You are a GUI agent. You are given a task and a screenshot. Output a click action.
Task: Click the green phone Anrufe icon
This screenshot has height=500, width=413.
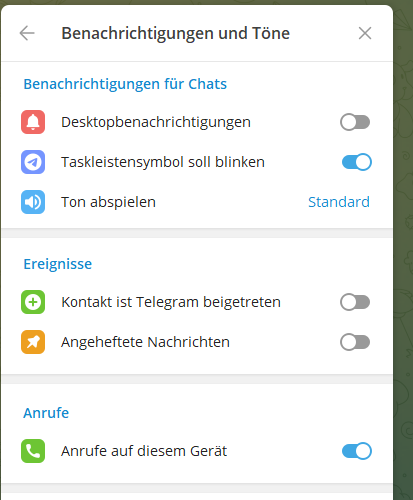point(33,451)
